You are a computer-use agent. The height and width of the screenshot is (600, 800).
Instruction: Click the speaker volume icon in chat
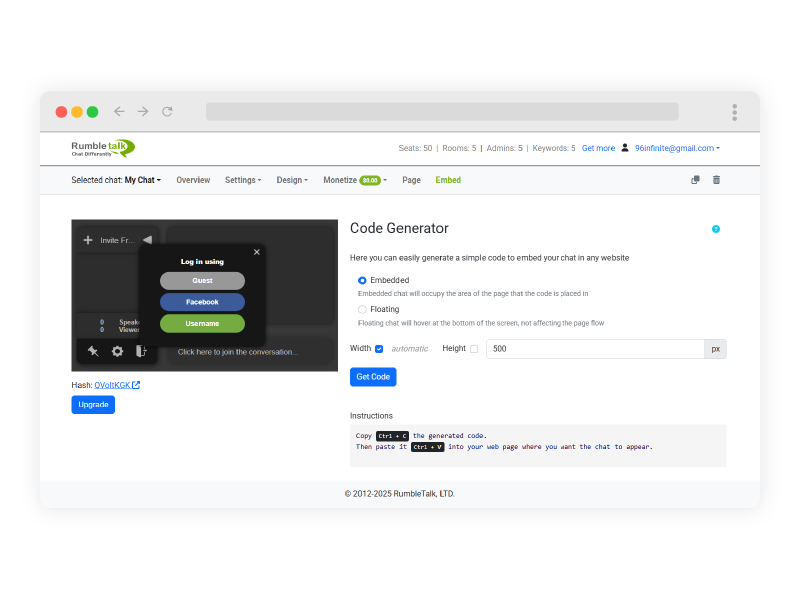[147, 240]
